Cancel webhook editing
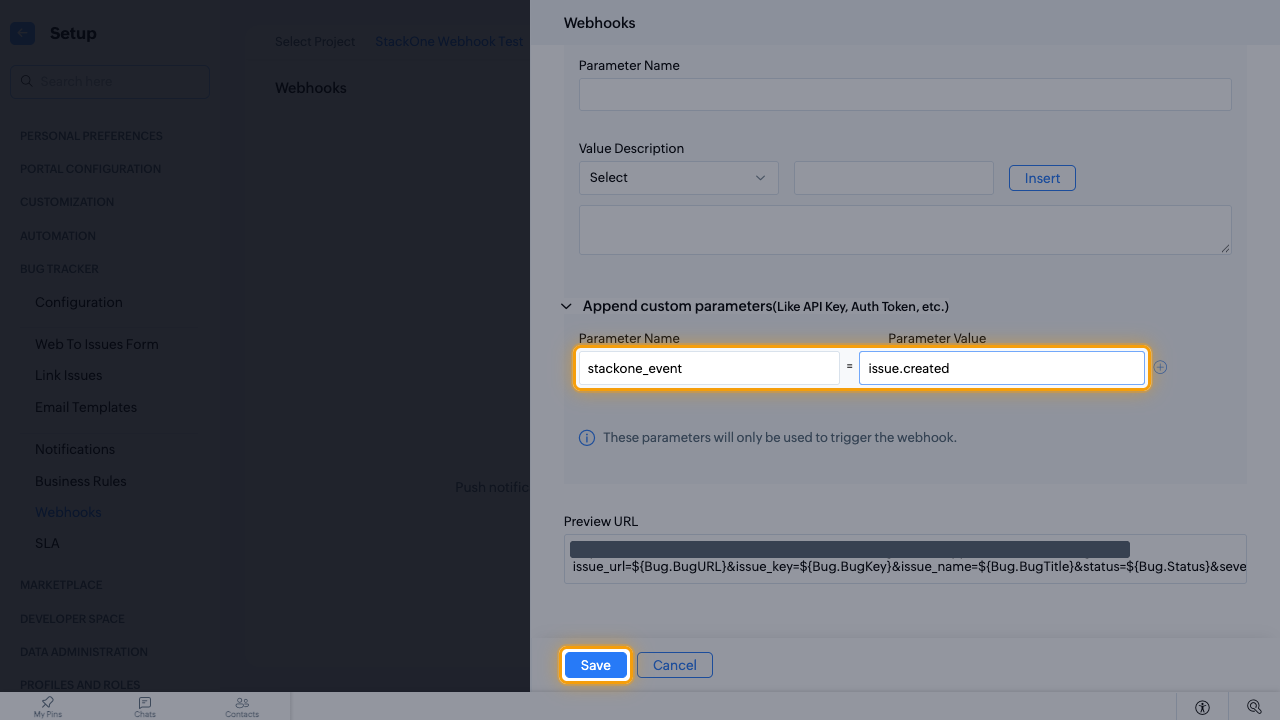 [675, 665]
